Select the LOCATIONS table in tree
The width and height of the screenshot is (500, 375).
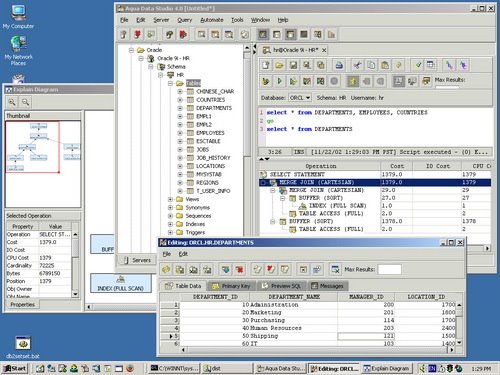pyautogui.click(x=210, y=166)
